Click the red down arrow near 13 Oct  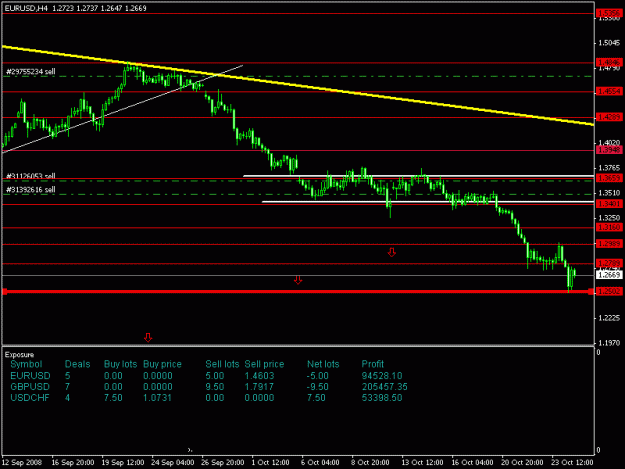click(x=392, y=252)
